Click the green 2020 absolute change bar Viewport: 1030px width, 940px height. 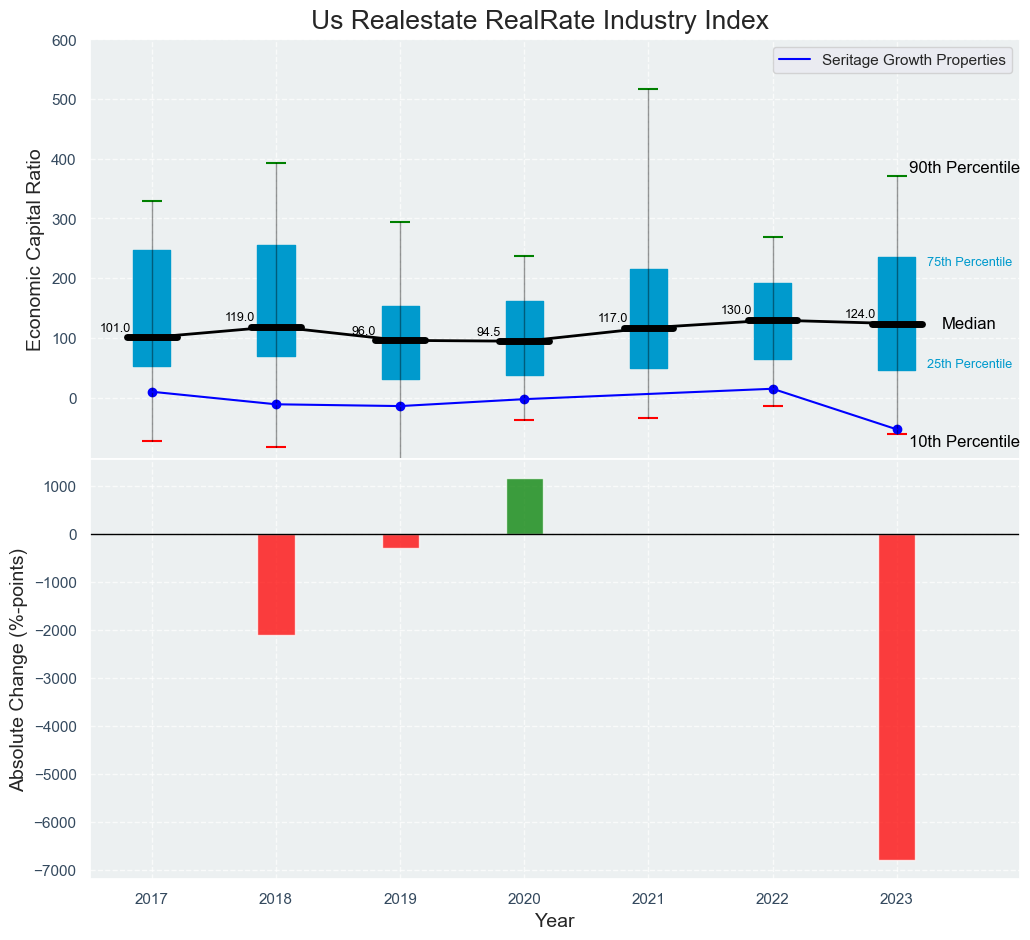[x=525, y=507]
